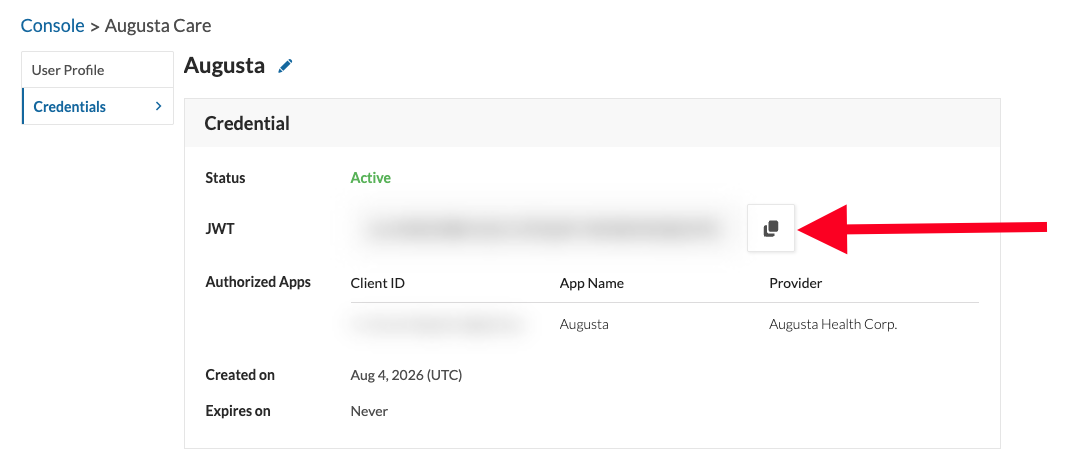
Task: Edit the Augusta name with pencil icon
Action: click(x=286, y=66)
